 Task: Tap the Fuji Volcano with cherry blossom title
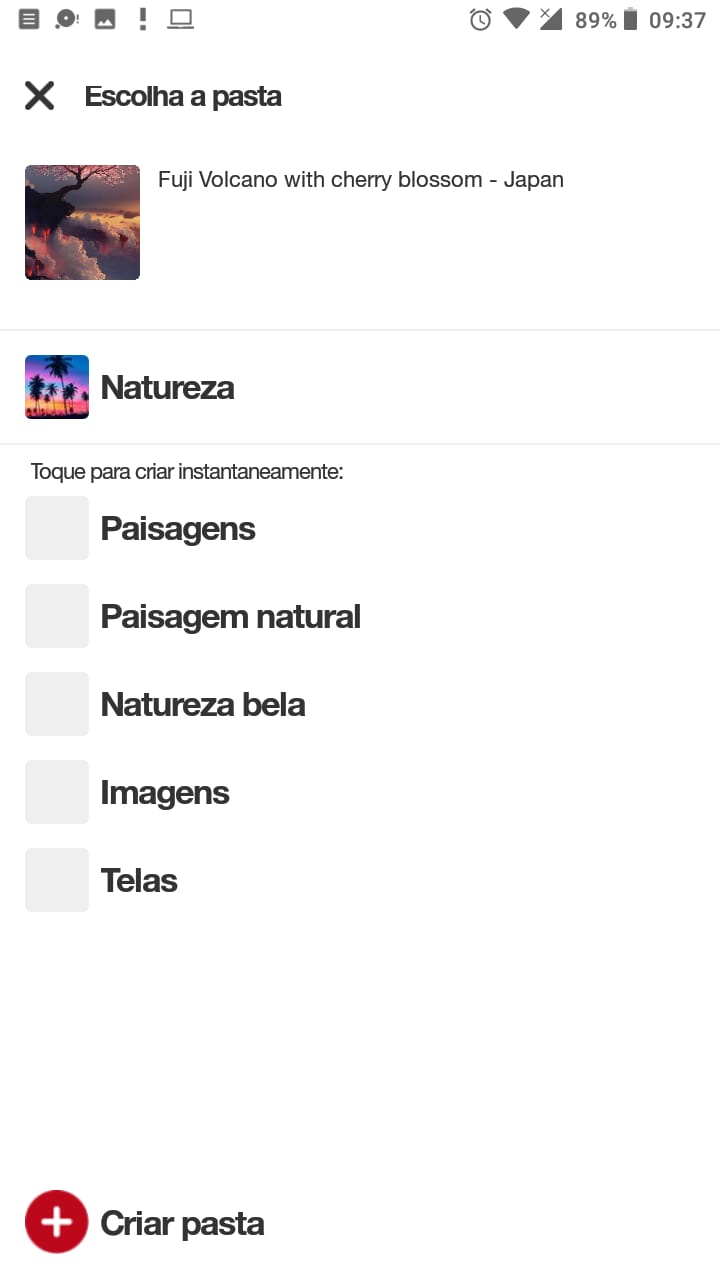[x=361, y=180]
